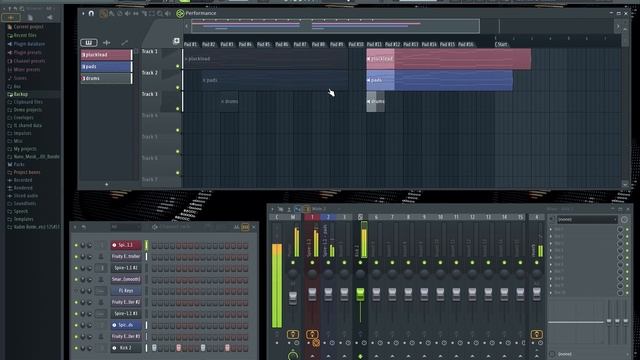
Task: Click the pink pluck lead clip in Track 1
Action: pyautogui.click(x=449, y=59)
